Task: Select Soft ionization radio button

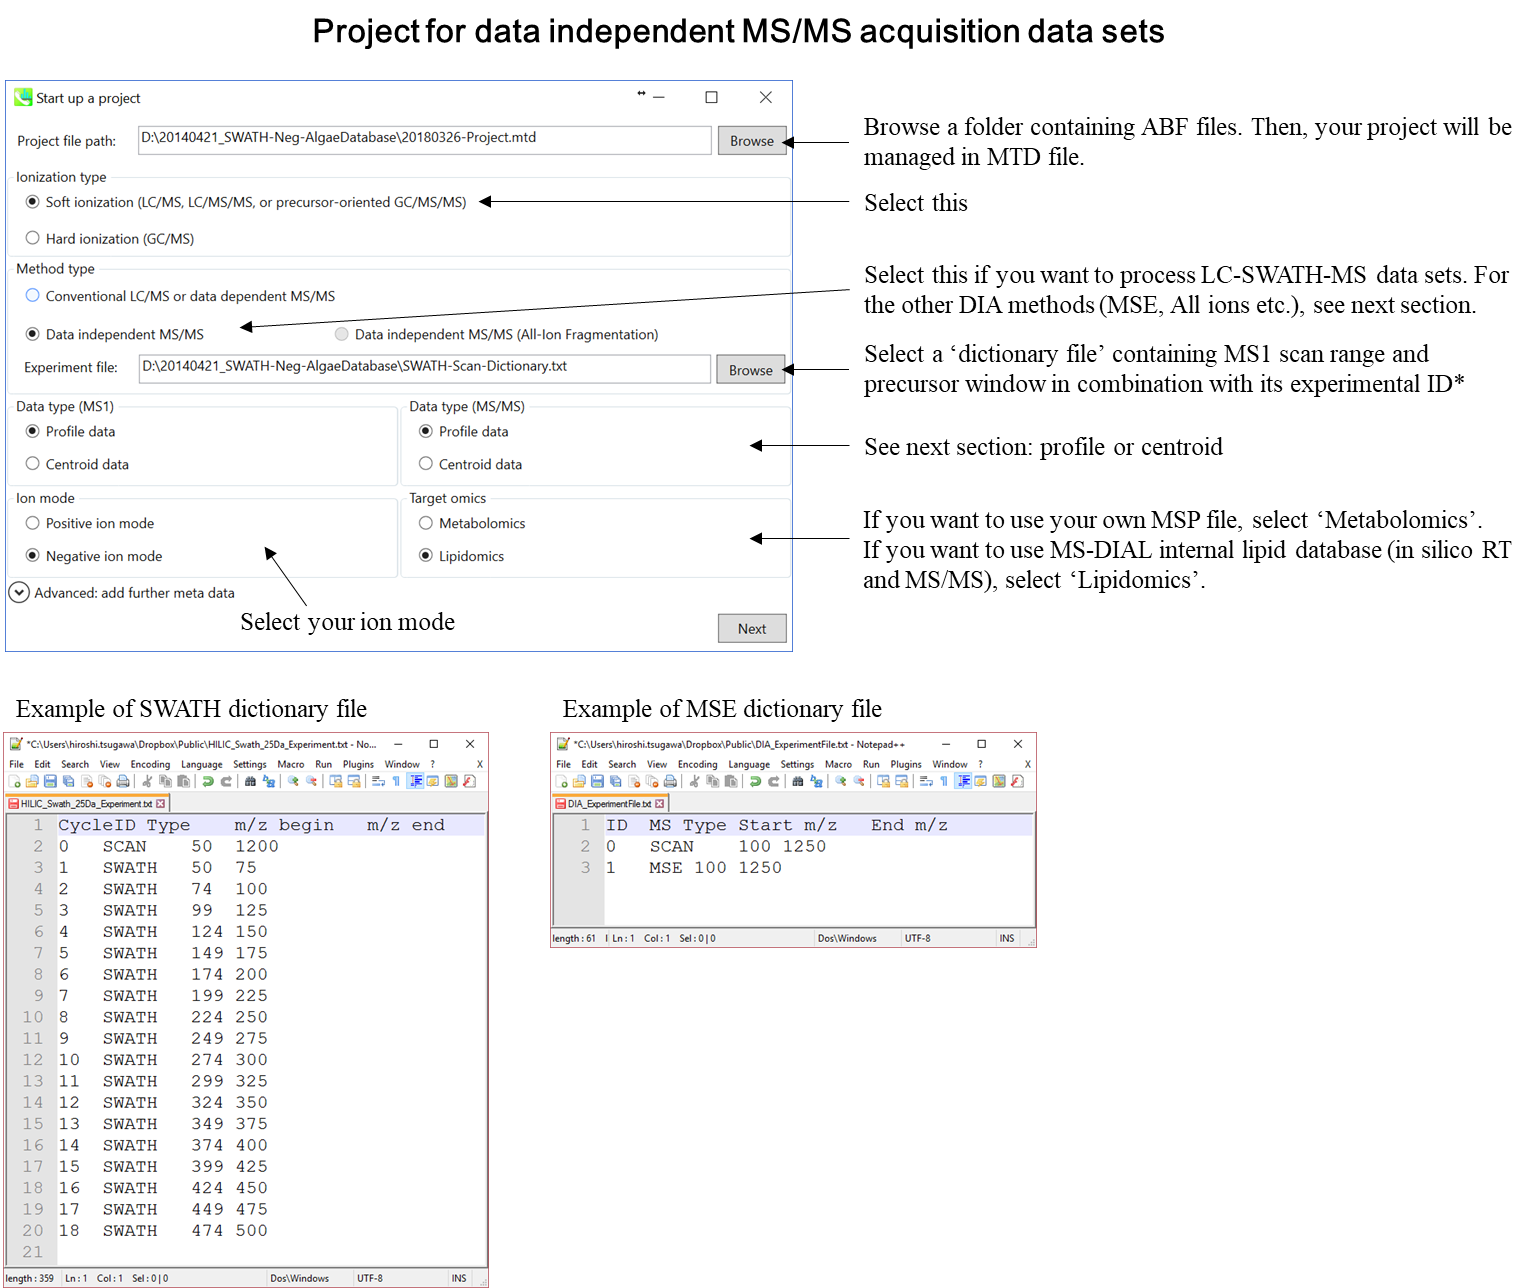Action: [33, 202]
